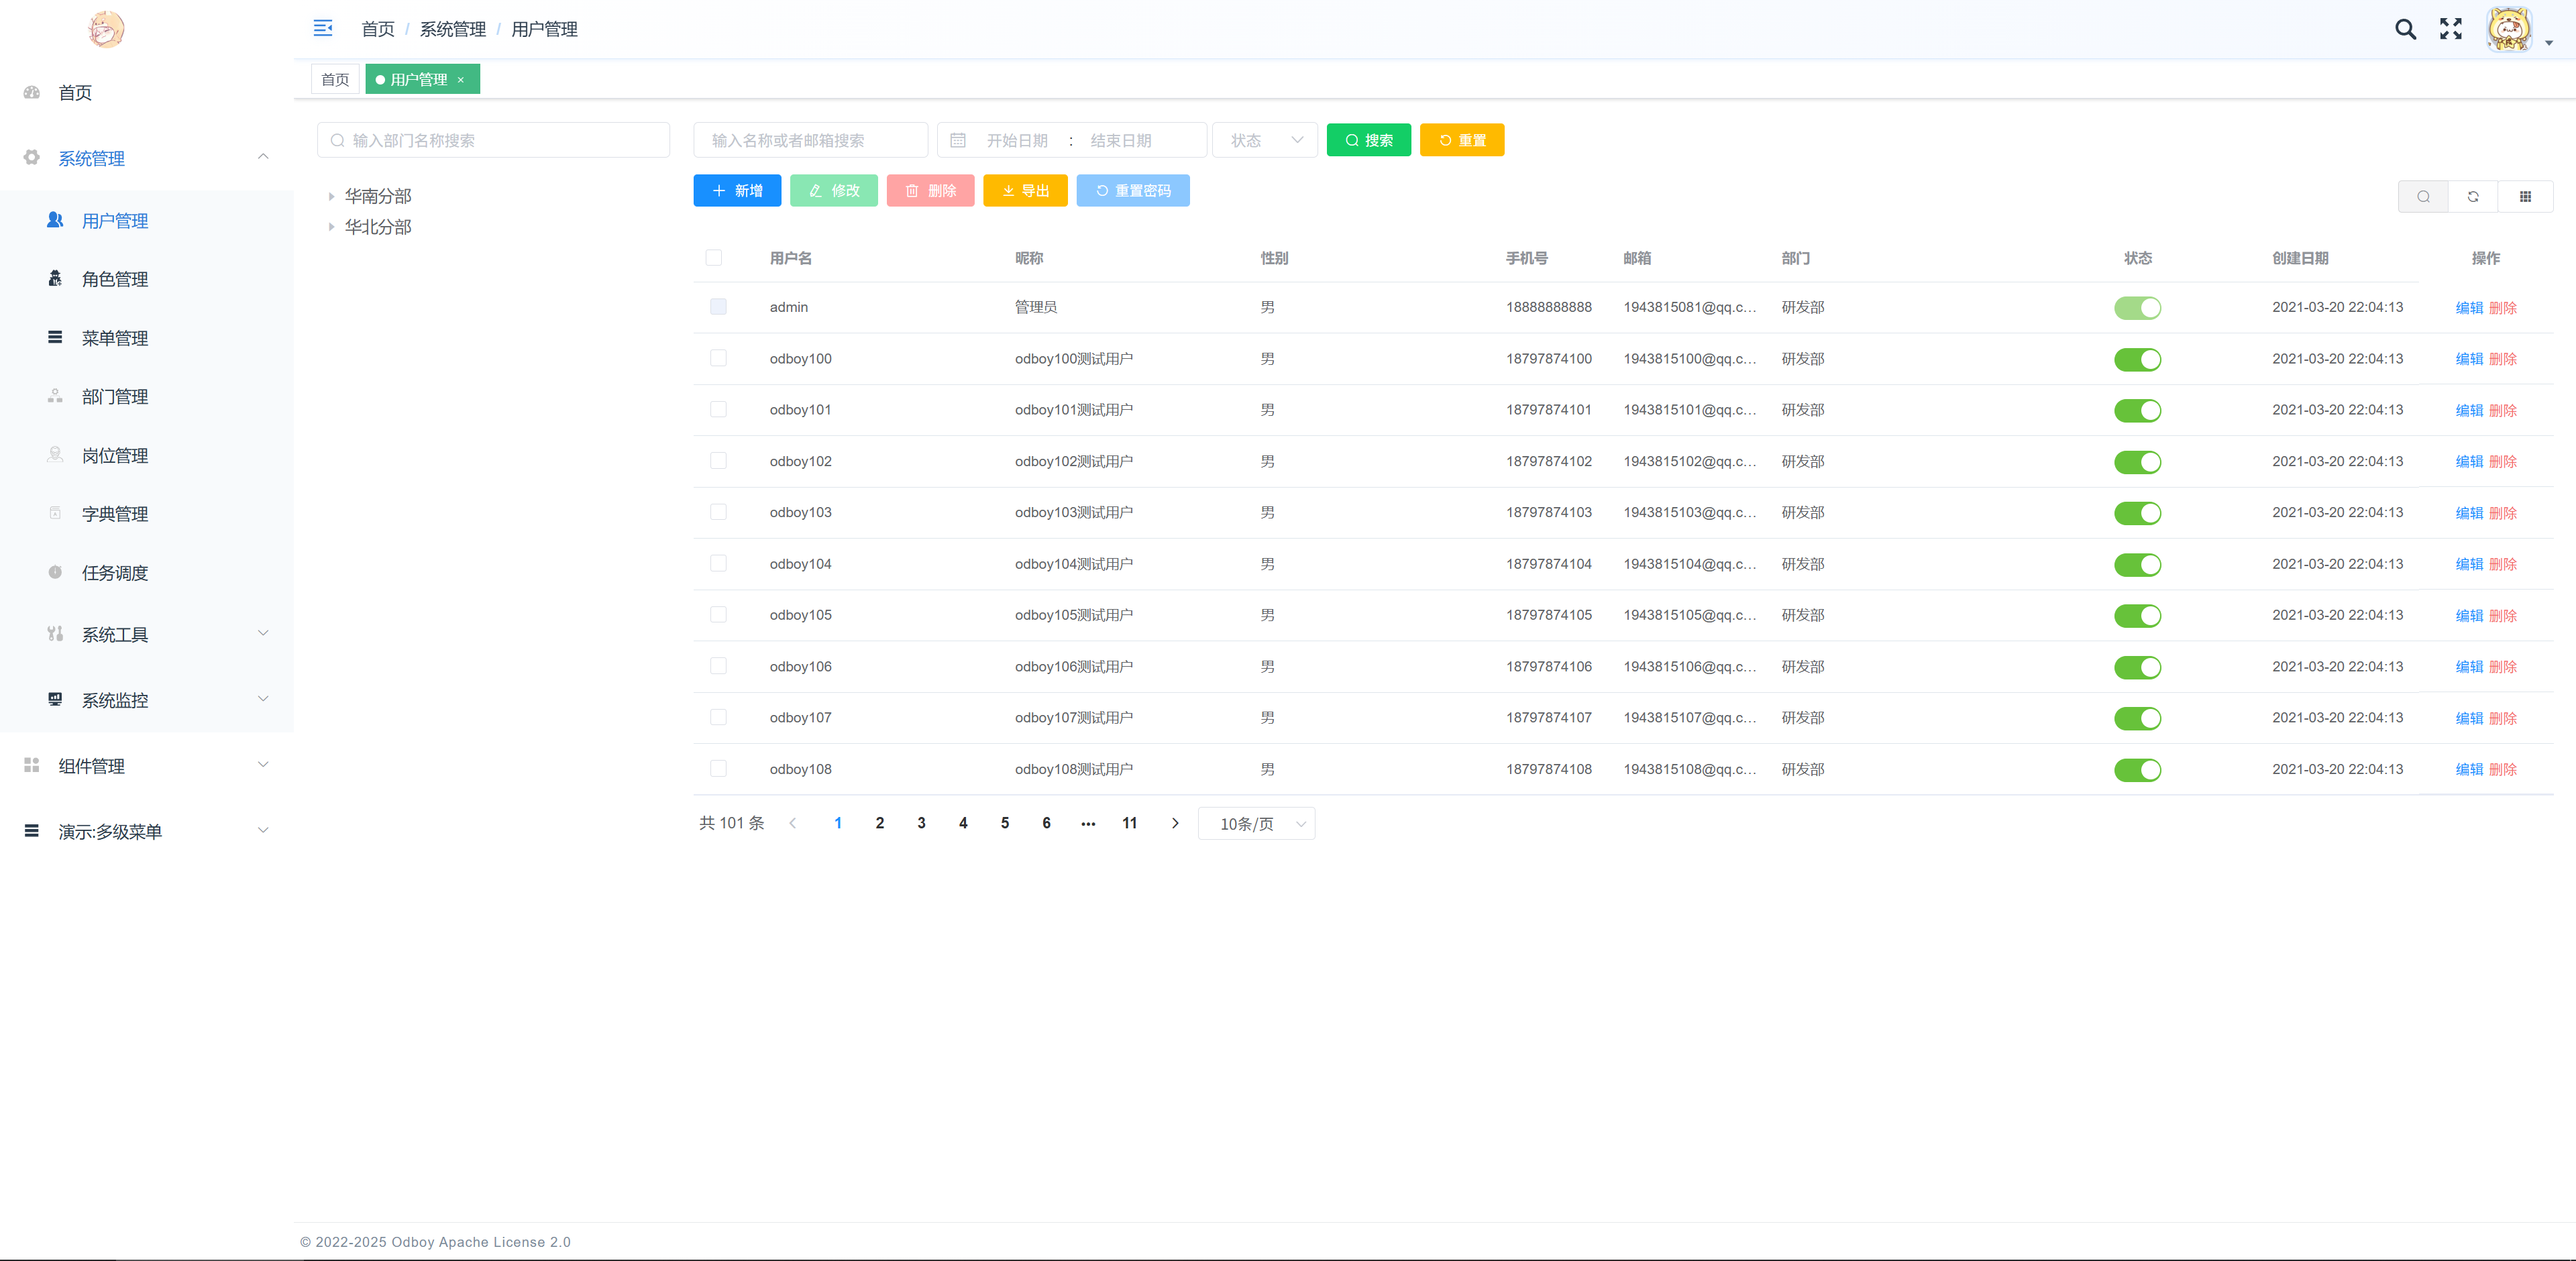Viewport: 2576px width, 1261px height.
Task: Click the 新增 button
Action: coord(737,190)
